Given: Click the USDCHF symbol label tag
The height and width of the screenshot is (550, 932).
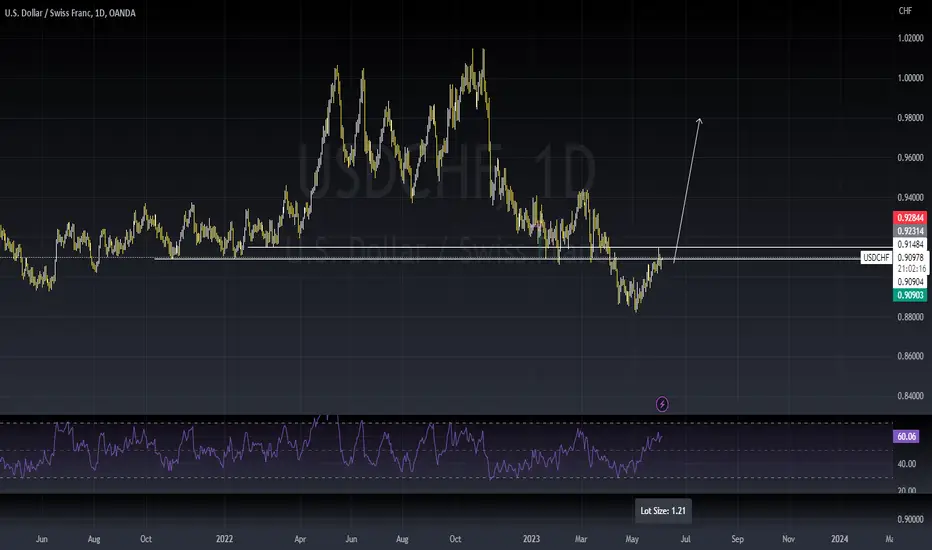Looking at the screenshot, I should [x=876, y=257].
